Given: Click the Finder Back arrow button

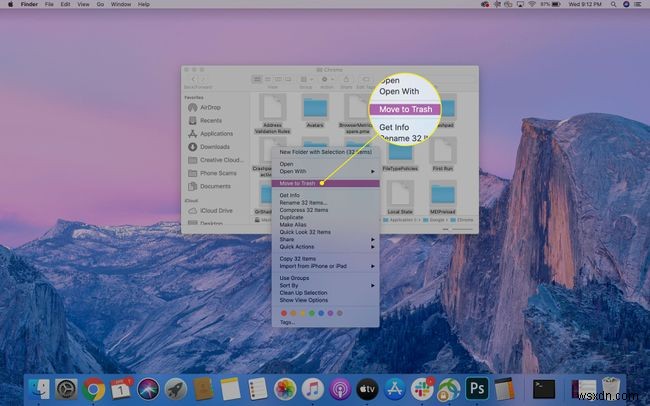Looking at the screenshot, I should pyautogui.click(x=193, y=79).
